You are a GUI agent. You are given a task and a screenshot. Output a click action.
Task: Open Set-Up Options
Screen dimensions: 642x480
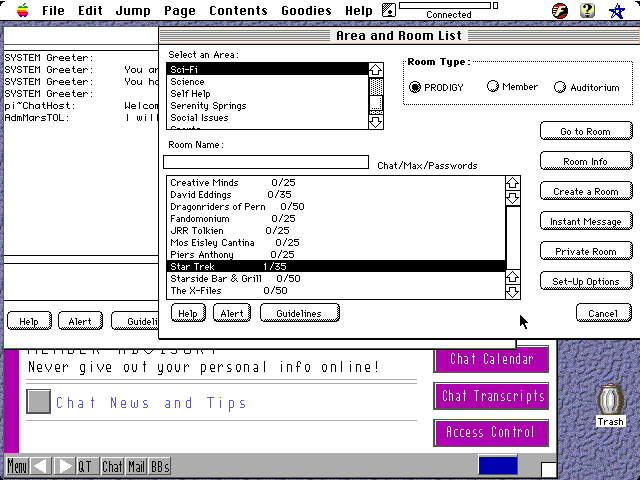click(x=586, y=281)
